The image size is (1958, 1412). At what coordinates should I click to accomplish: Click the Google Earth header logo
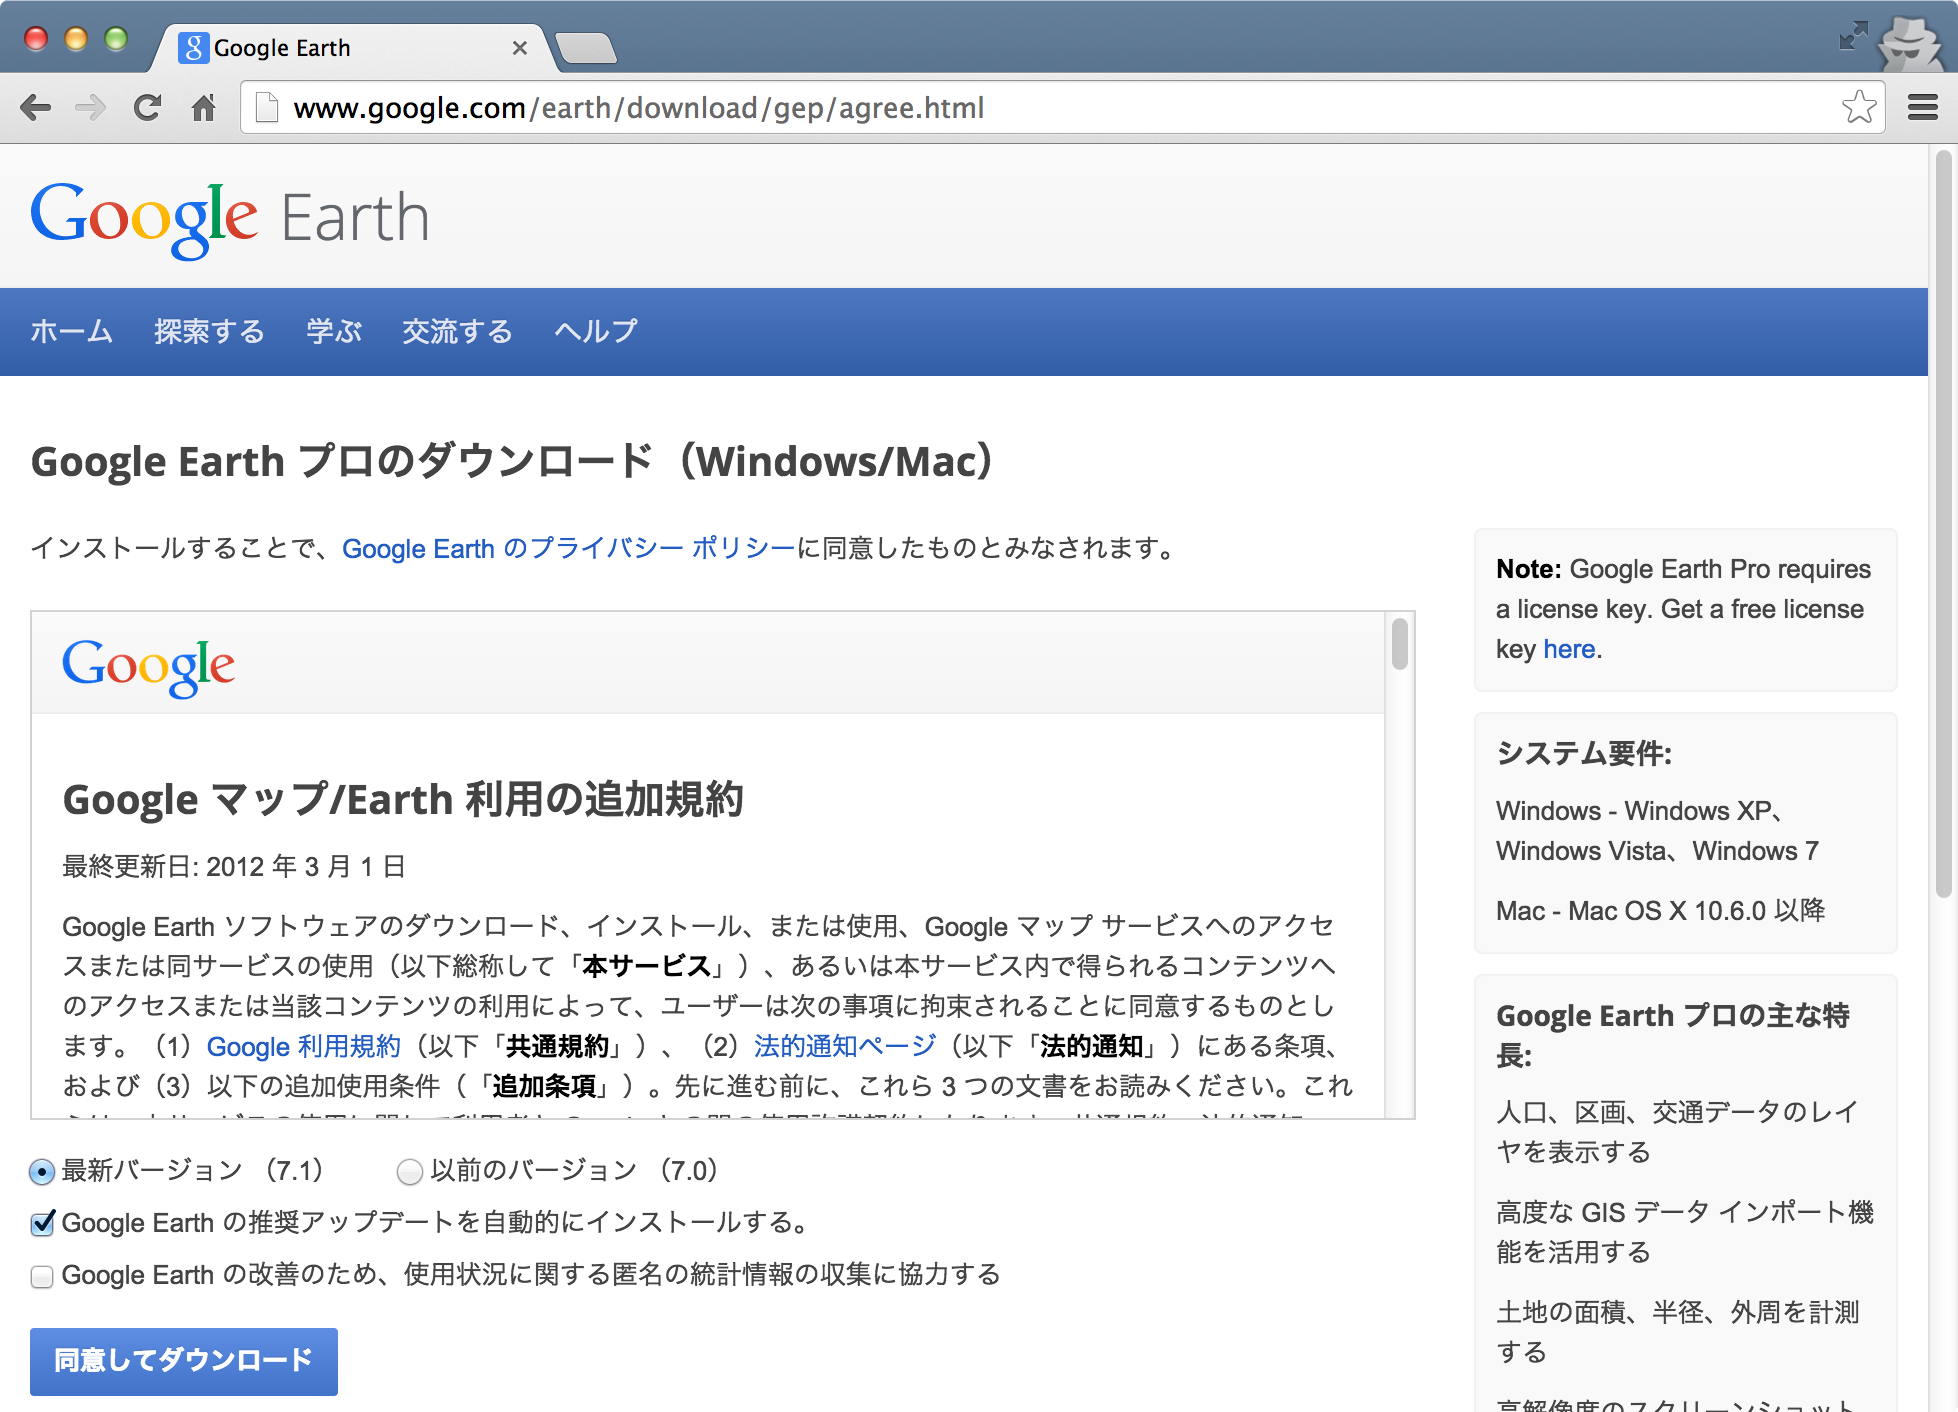230,219
